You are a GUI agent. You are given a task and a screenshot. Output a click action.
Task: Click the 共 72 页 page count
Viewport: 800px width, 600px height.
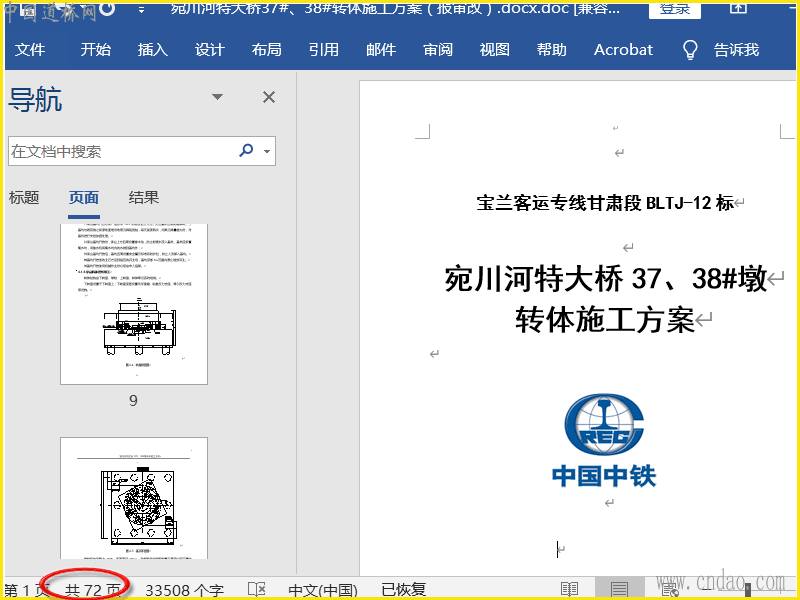(92, 590)
